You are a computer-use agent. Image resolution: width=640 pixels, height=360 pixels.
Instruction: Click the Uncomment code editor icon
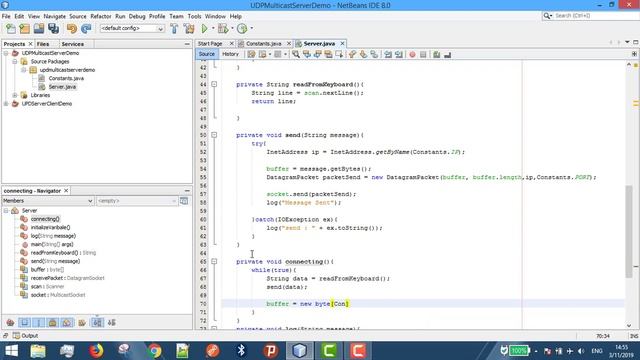pos(448,54)
